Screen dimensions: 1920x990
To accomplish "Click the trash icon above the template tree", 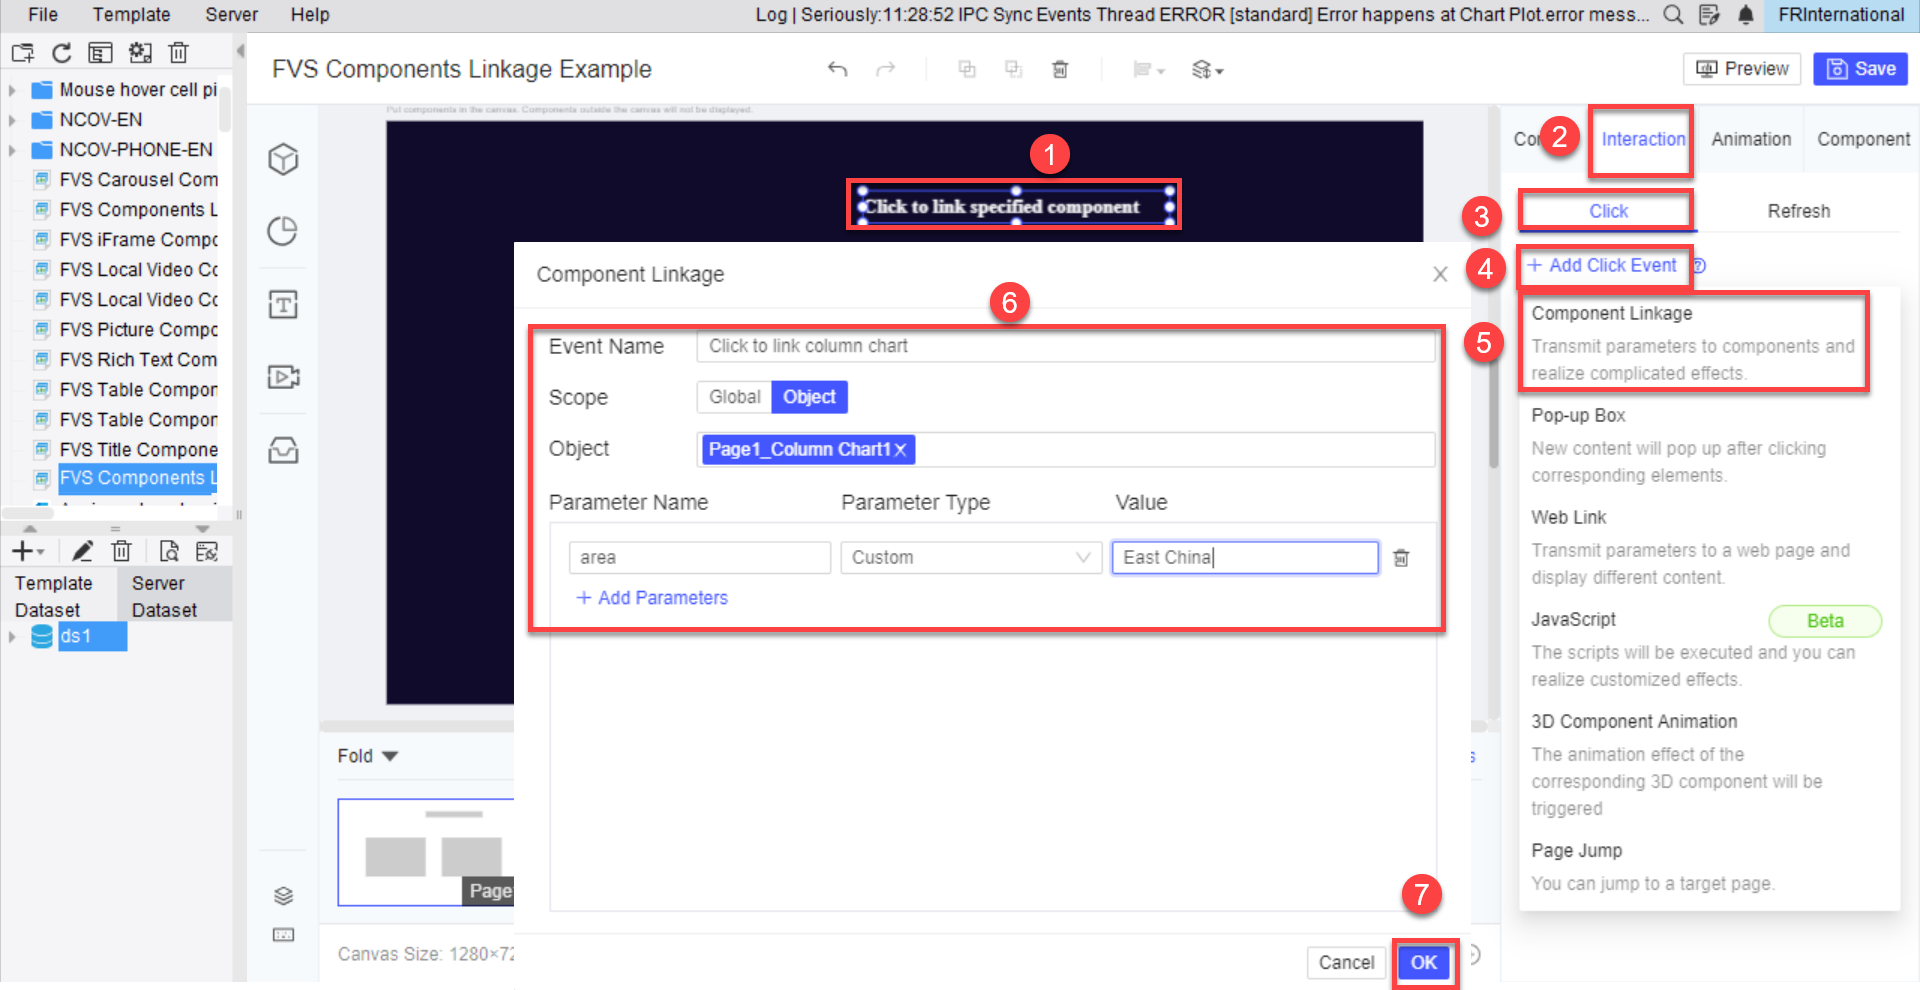I will (x=179, y=52).
